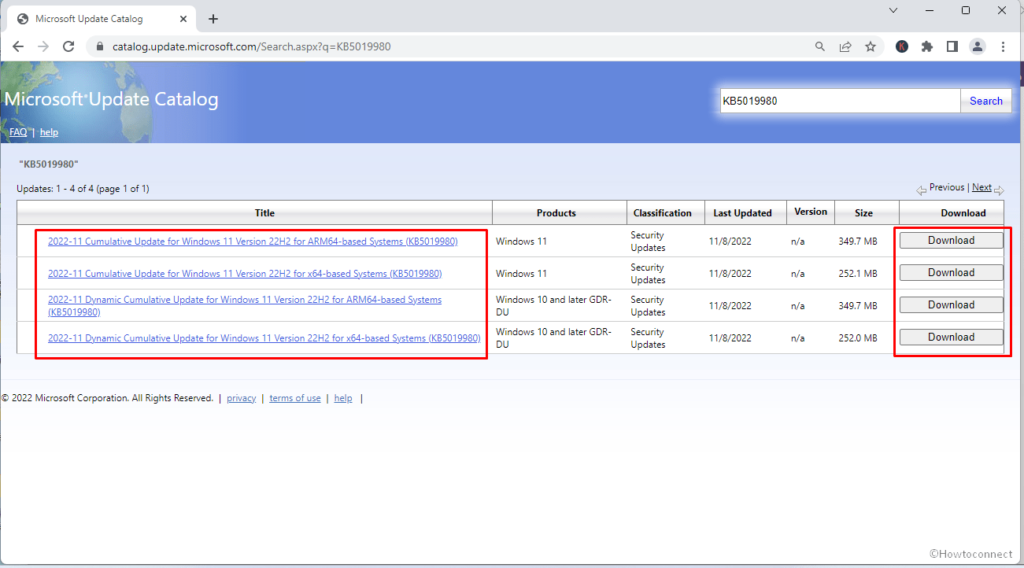1024x568 pixels.
Task: Share this page using the share icon
Action: point(845,46)
